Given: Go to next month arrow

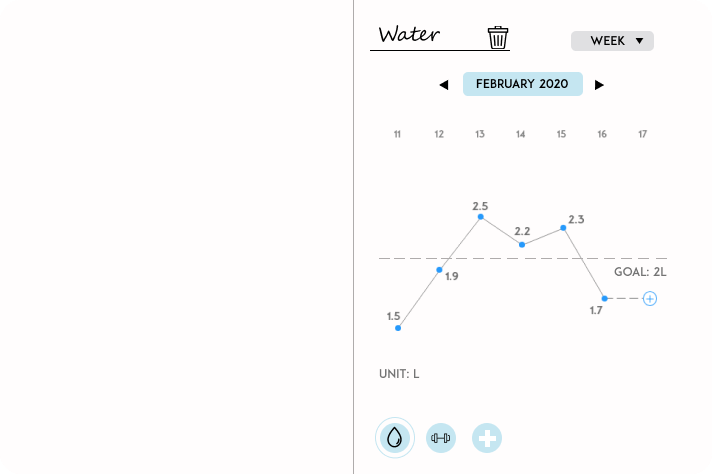Looking at the screenshot, I should coord(599,85).
